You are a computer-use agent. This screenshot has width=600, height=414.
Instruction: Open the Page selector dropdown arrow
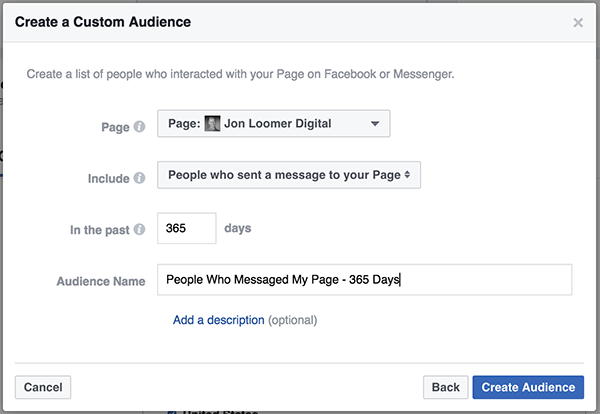tap(375, 124)
